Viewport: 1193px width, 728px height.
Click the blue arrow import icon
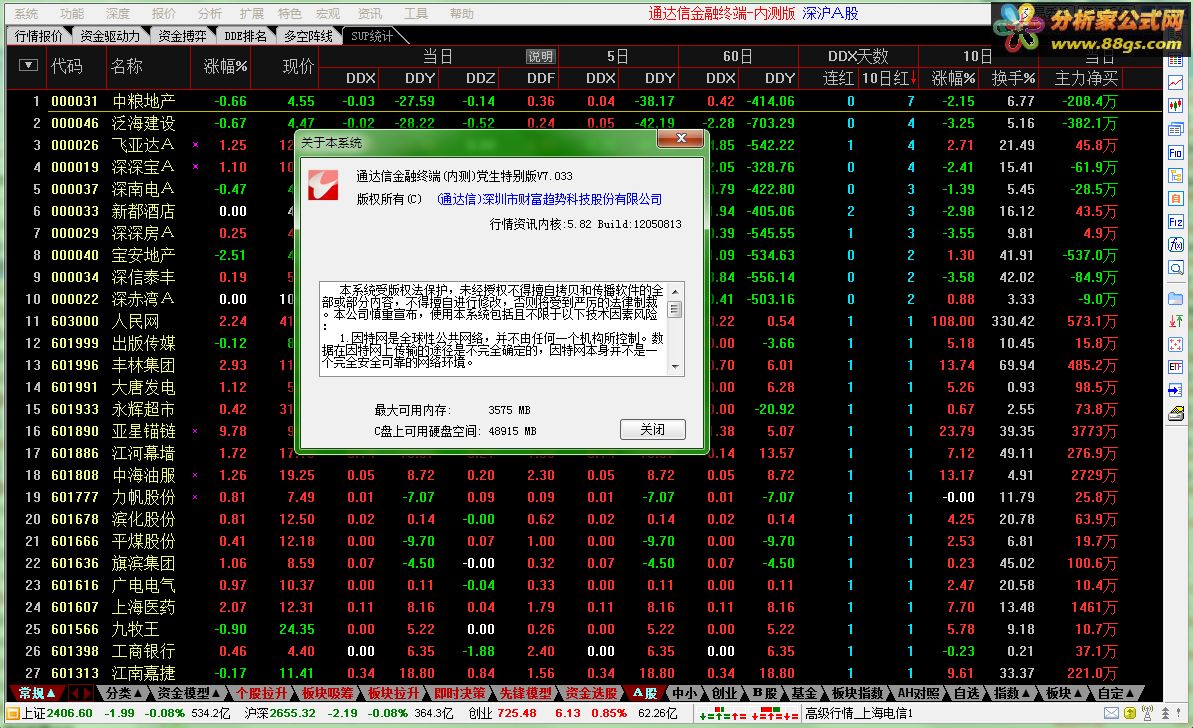click(x=1176, y=390)
